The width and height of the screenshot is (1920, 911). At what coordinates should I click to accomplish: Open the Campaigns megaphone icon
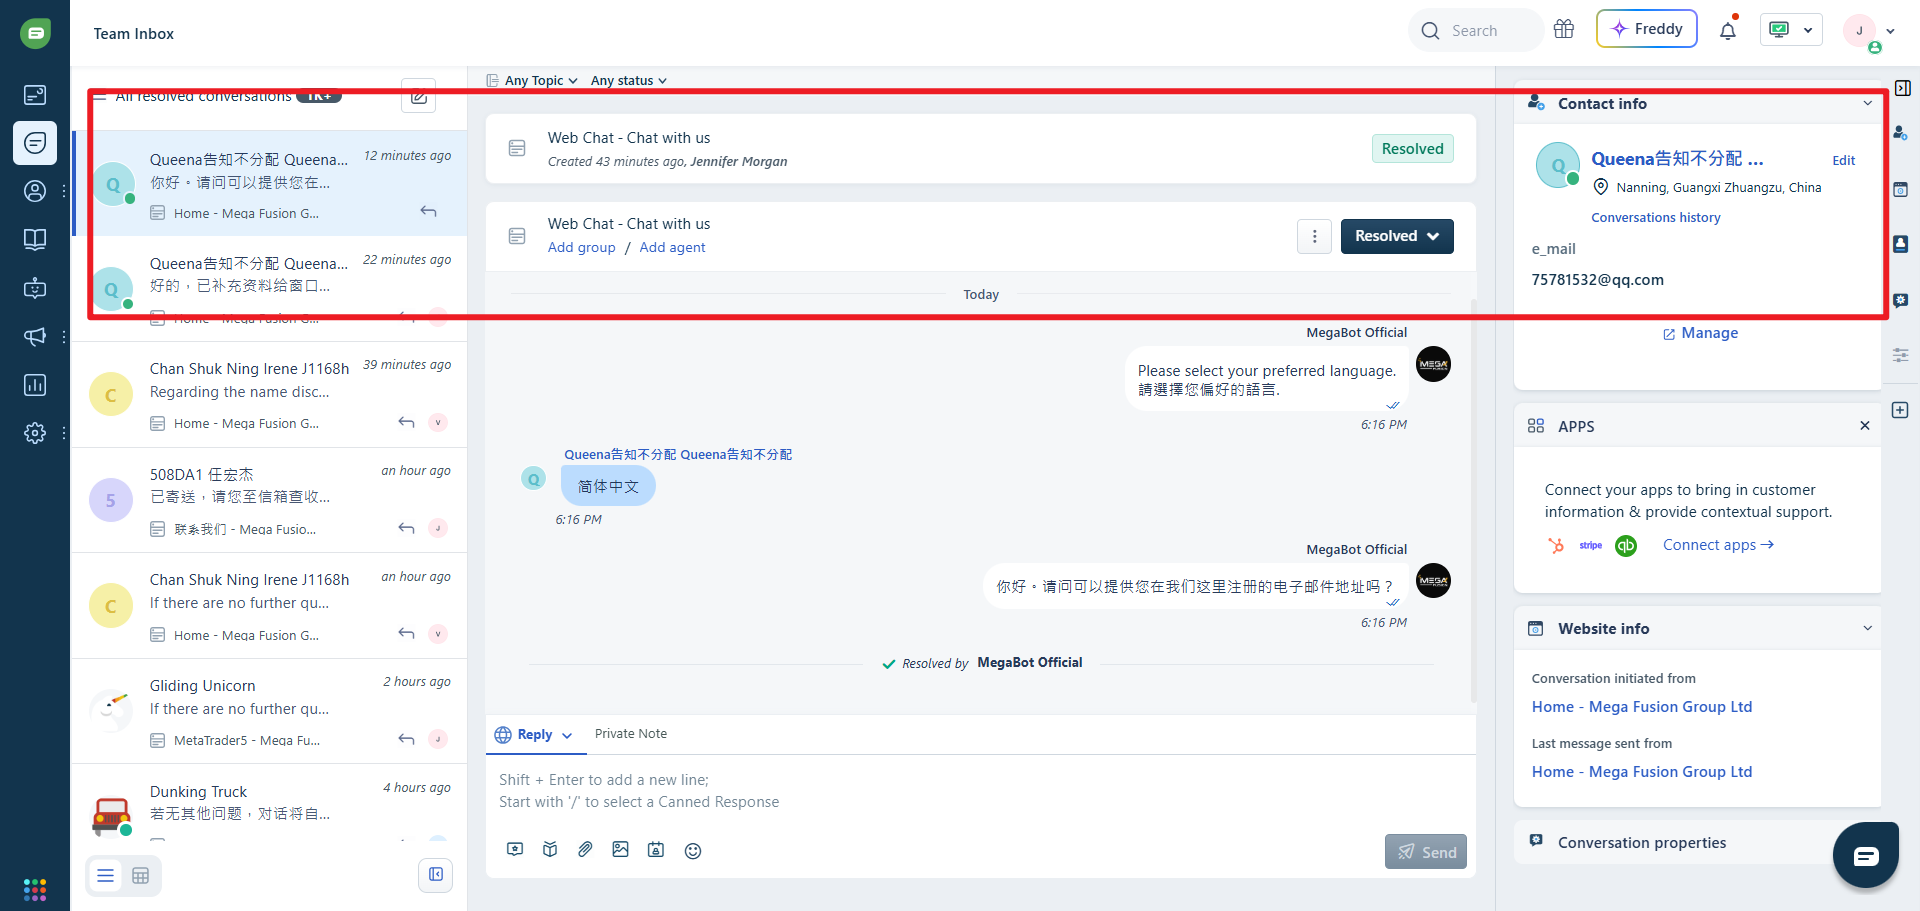coord(35,336)
